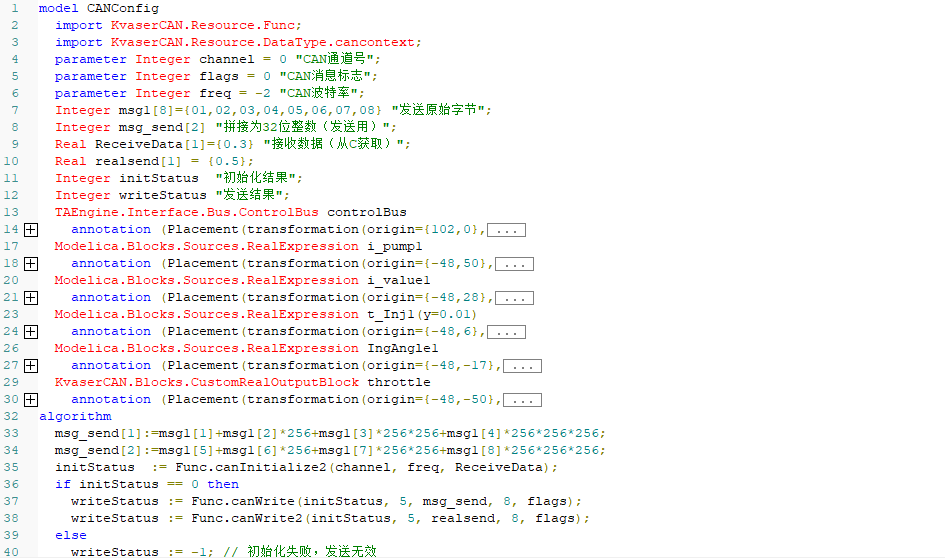The width and height of the screenshot is (945, 558).
Task: Expand the folded annotation on line 18
Action: click(31, 264)
